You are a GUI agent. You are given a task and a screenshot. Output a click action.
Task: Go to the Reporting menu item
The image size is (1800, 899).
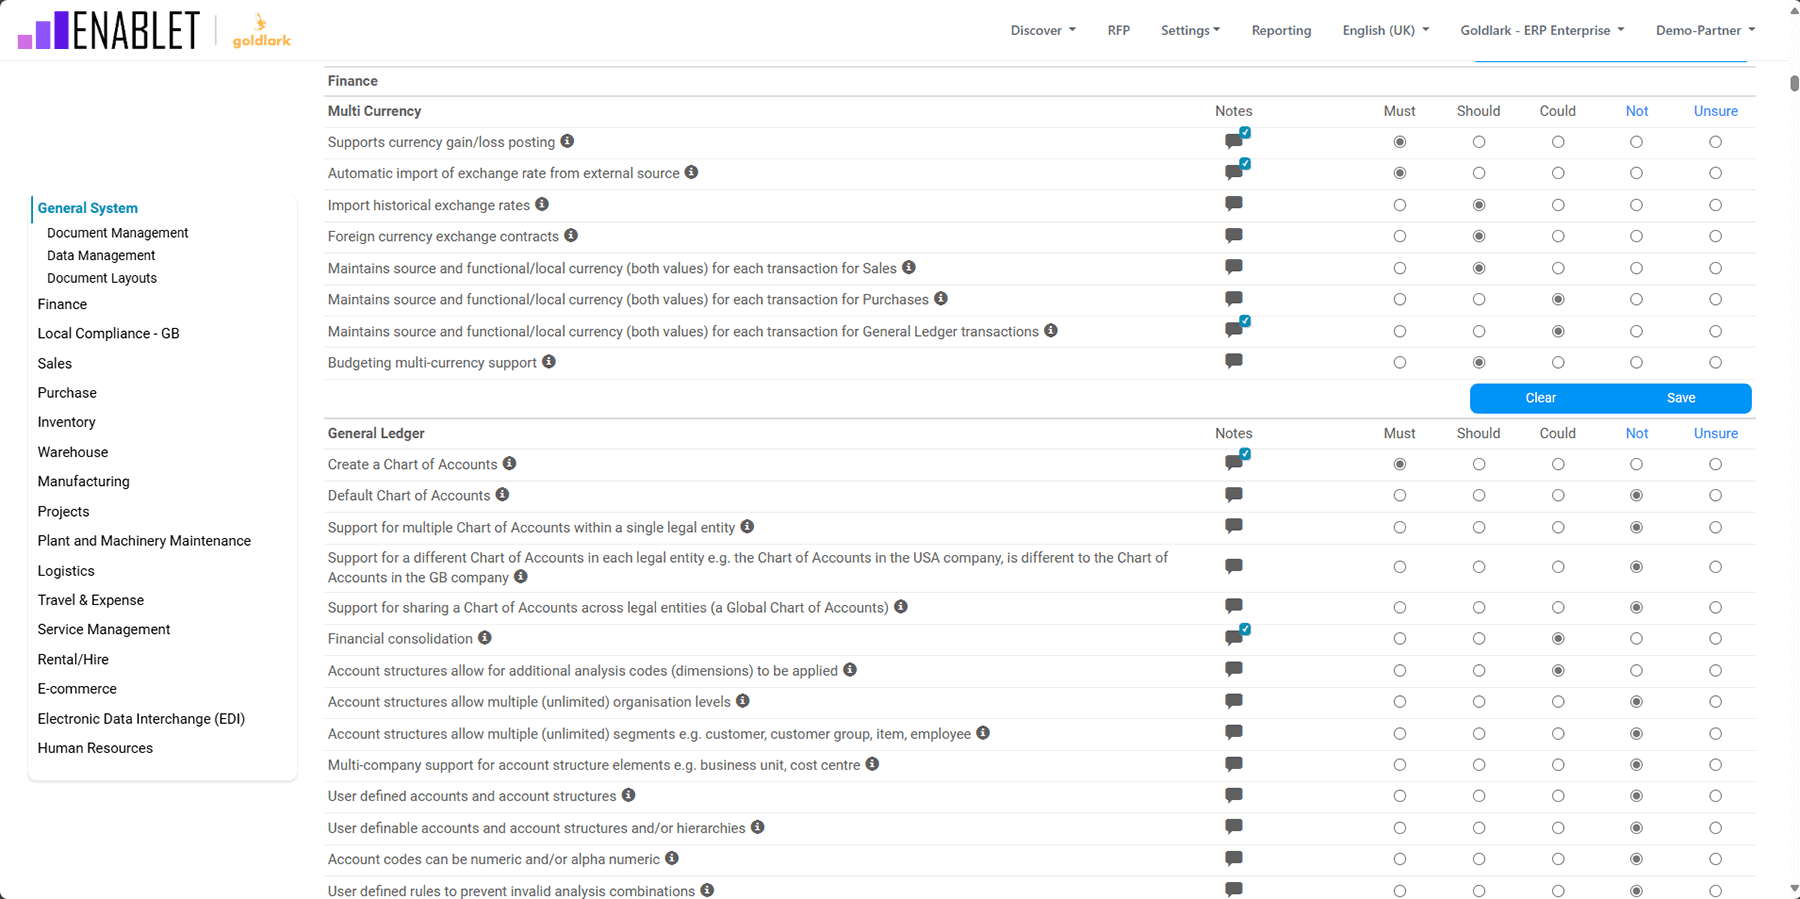point(1281,30)
